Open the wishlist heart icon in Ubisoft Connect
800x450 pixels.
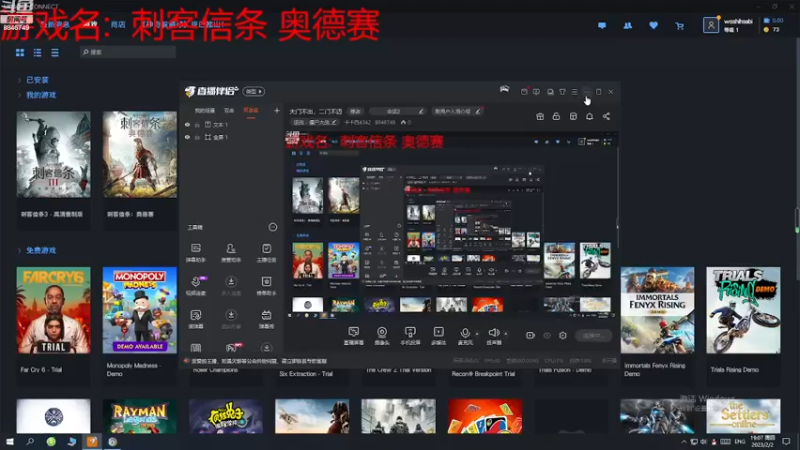(654, 26)
